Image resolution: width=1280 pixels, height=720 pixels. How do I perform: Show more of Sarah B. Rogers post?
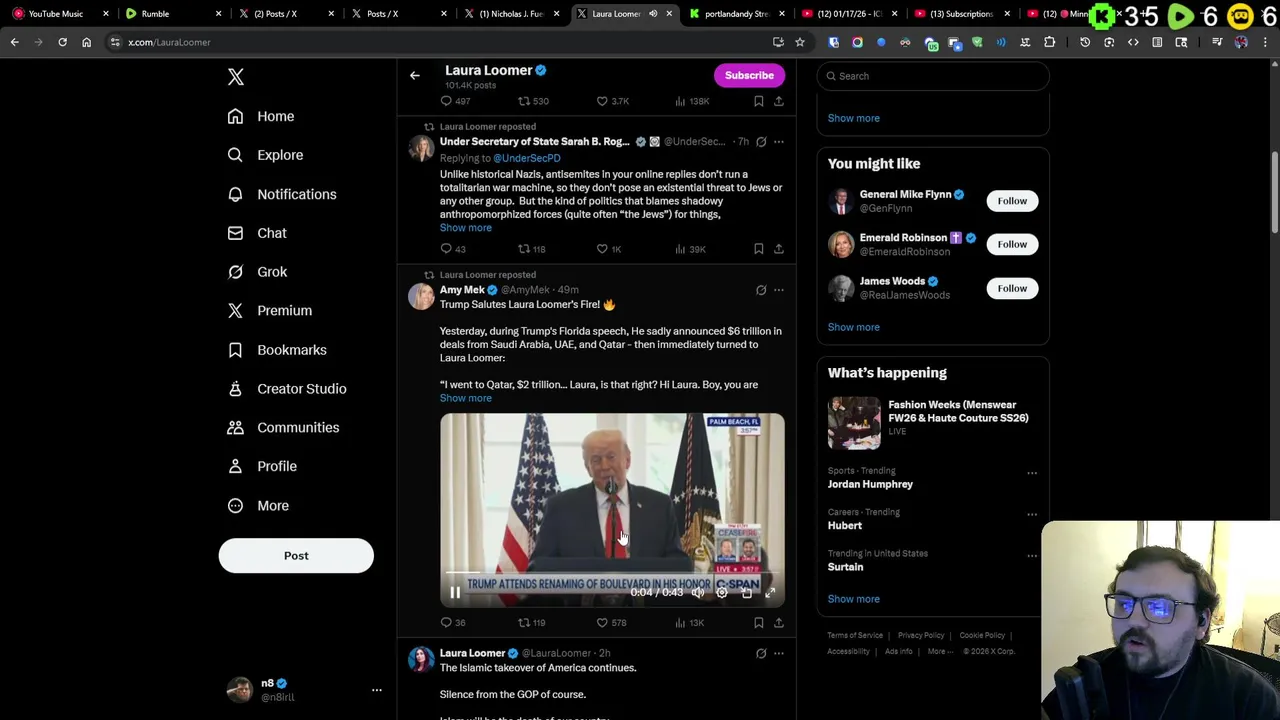coord(466,228)
